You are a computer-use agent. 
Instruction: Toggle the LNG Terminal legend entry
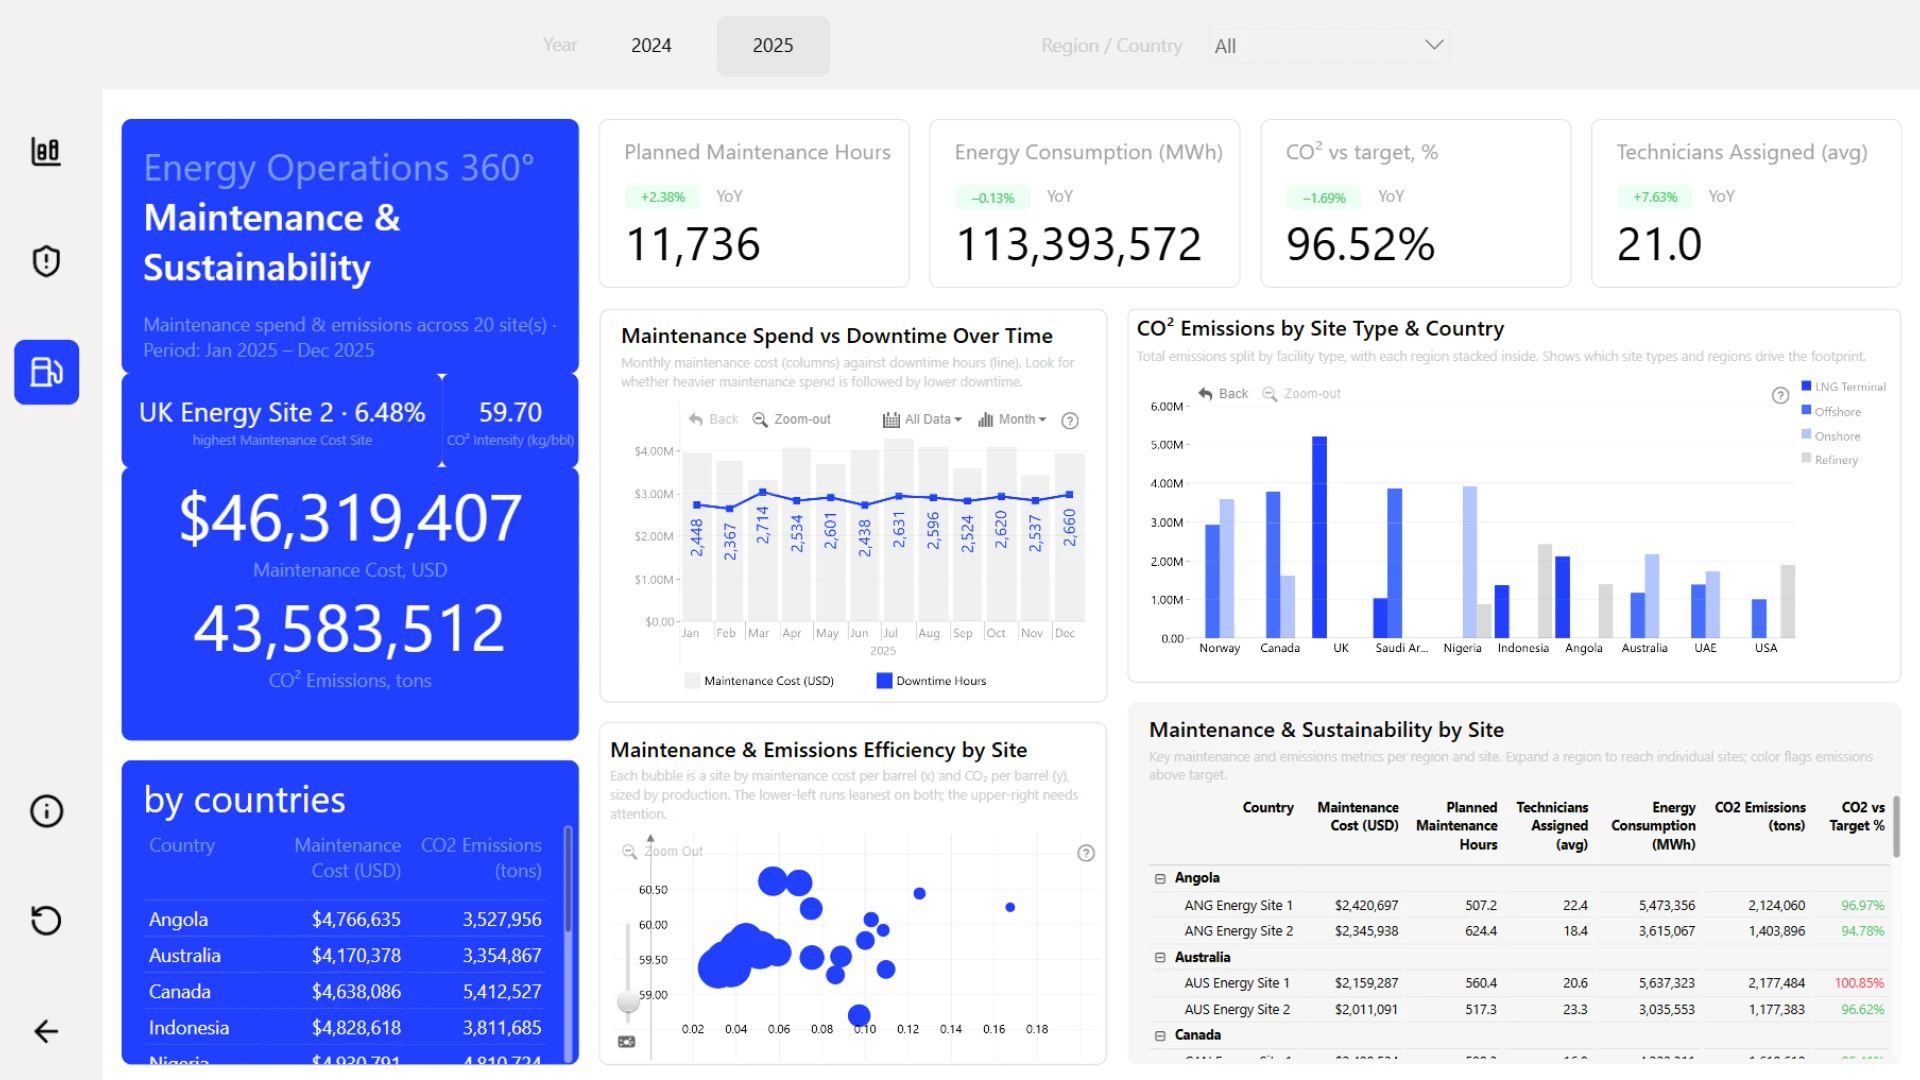coord(1843,387)
